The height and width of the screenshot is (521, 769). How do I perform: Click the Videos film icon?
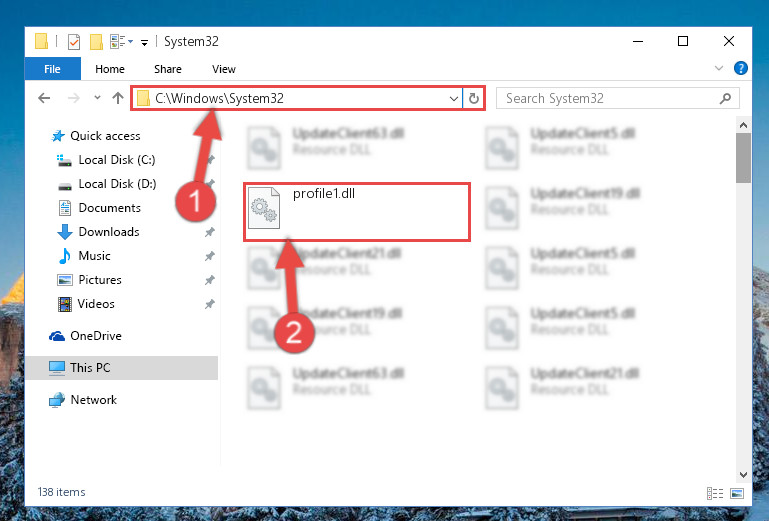point(64,304)
